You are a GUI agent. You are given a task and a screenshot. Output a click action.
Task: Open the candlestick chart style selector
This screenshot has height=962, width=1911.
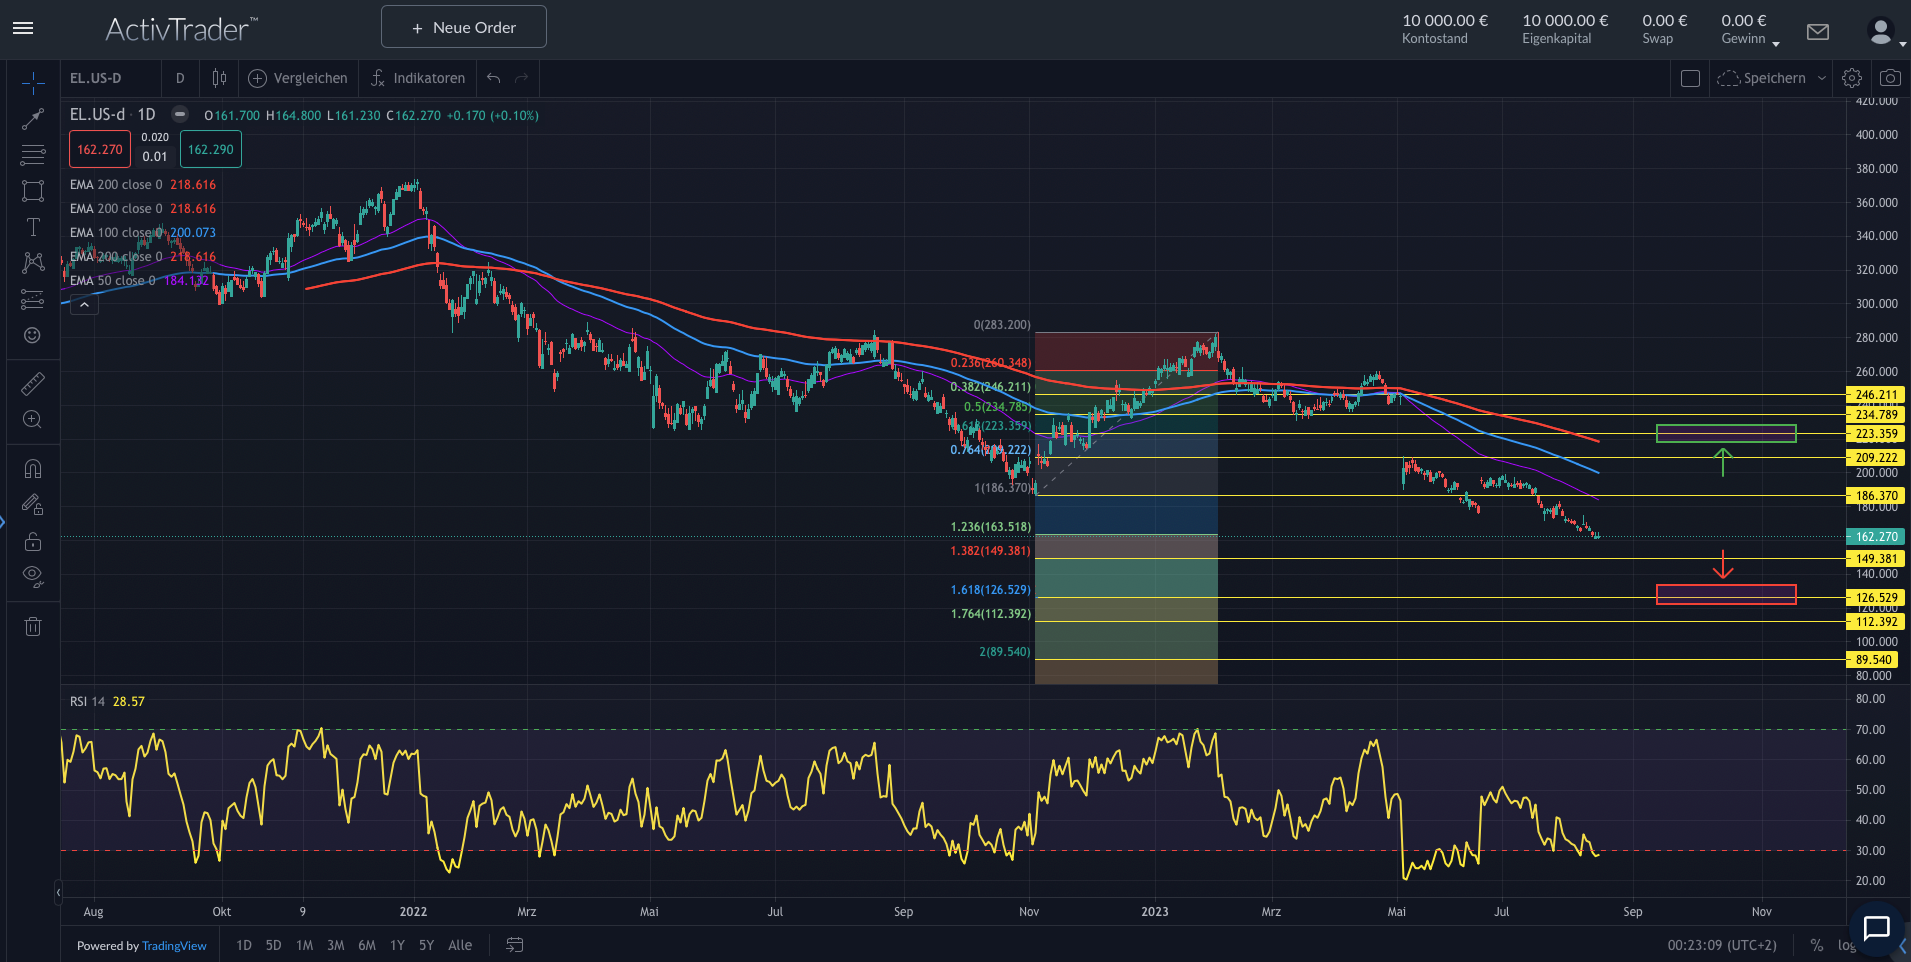point(219,78)
